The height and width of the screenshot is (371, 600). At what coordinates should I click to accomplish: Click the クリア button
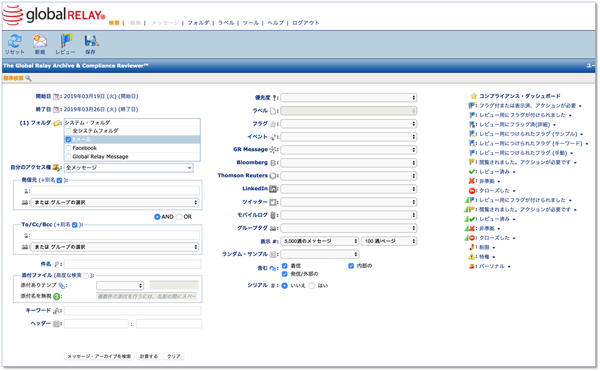(174, 356)
